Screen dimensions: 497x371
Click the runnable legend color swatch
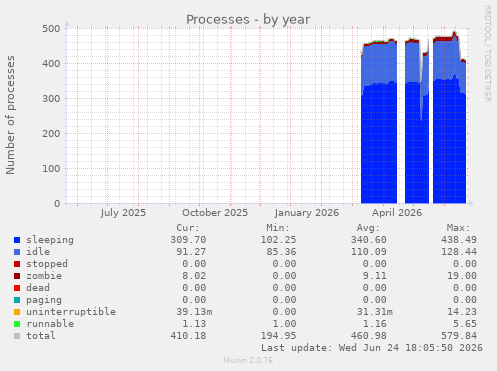[17, 324]
